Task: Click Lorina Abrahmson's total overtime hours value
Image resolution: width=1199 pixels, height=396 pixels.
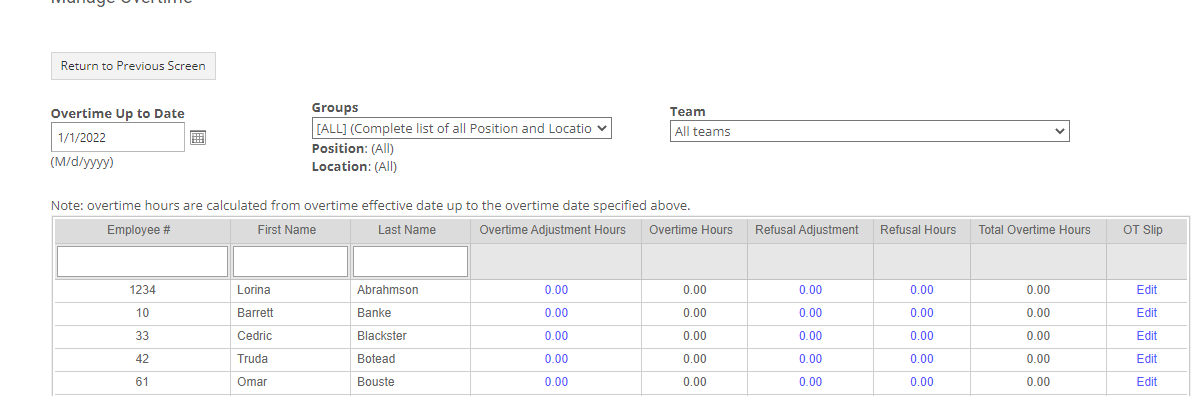Action: pyautogui.click(x=1038, y=291)
